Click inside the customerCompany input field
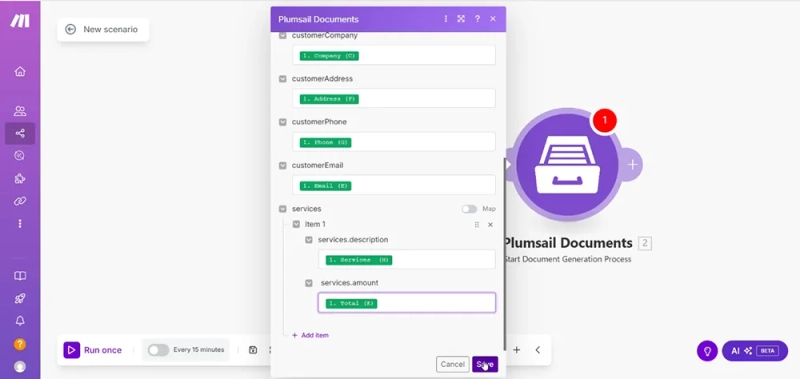This screenshot has width=800, height=379. pyautogui.click(x=393, y=56)
